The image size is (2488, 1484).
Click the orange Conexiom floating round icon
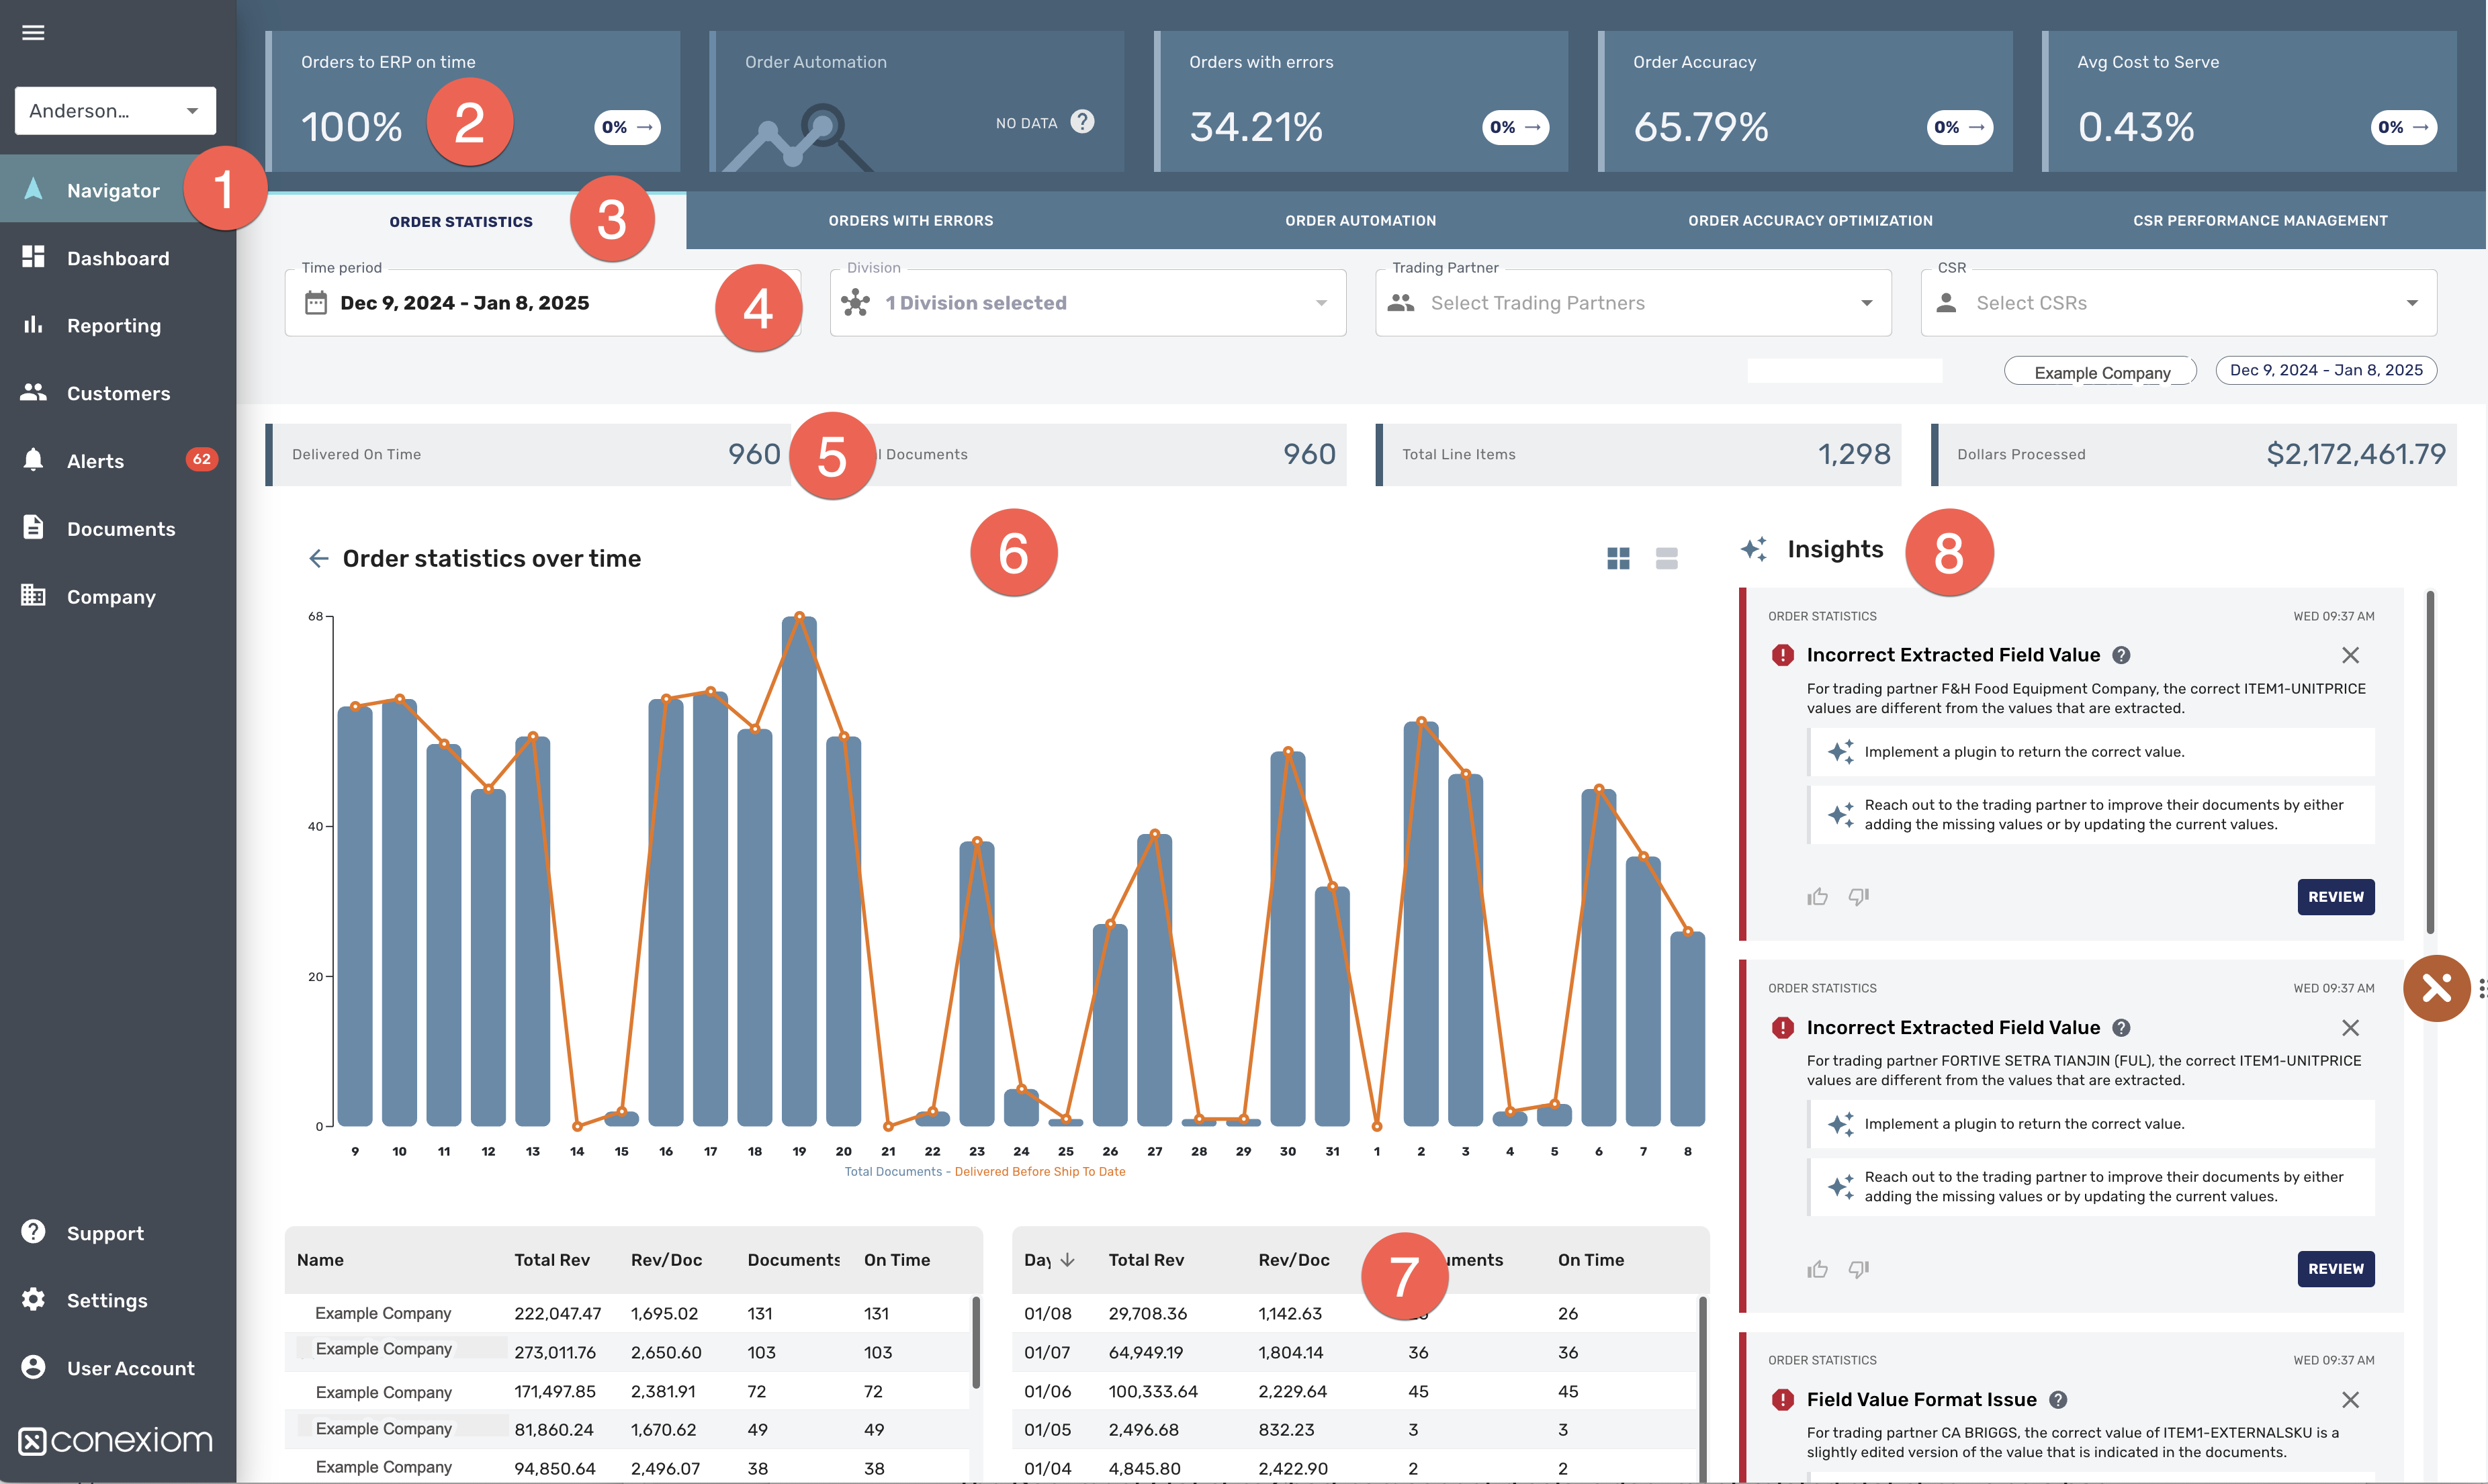click(2436, 988)
